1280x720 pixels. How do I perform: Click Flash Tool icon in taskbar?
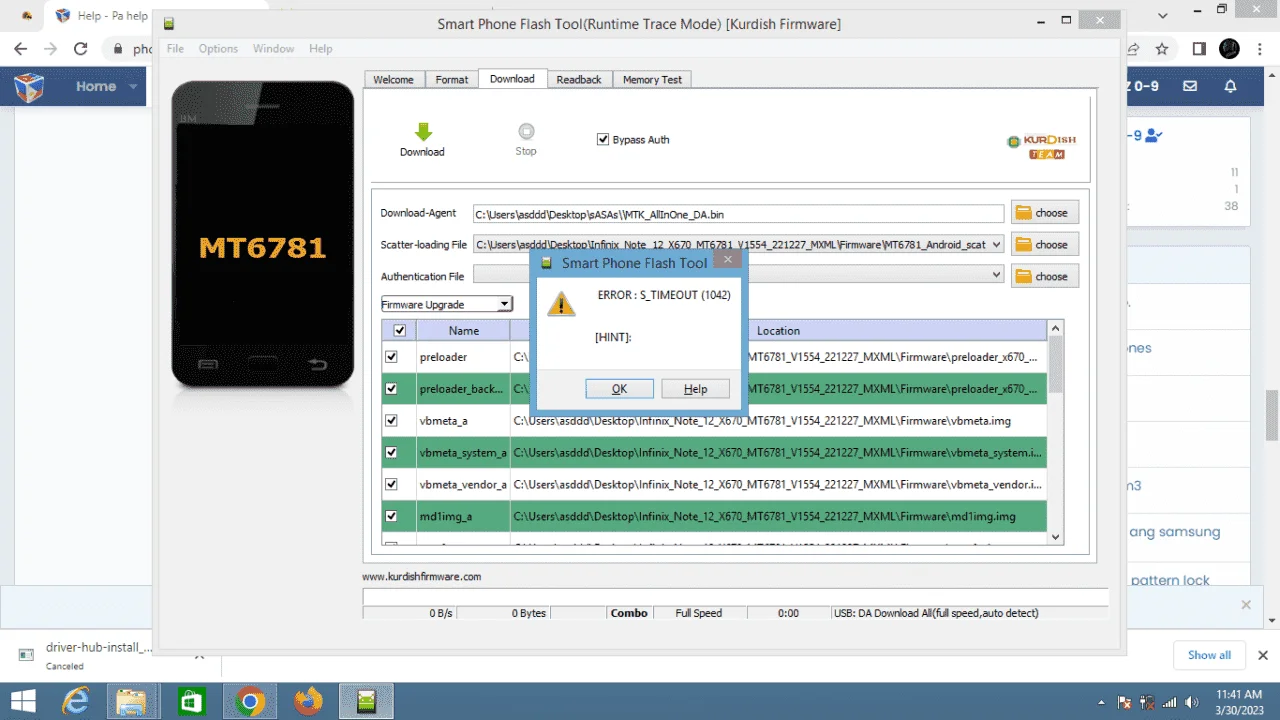366,701
